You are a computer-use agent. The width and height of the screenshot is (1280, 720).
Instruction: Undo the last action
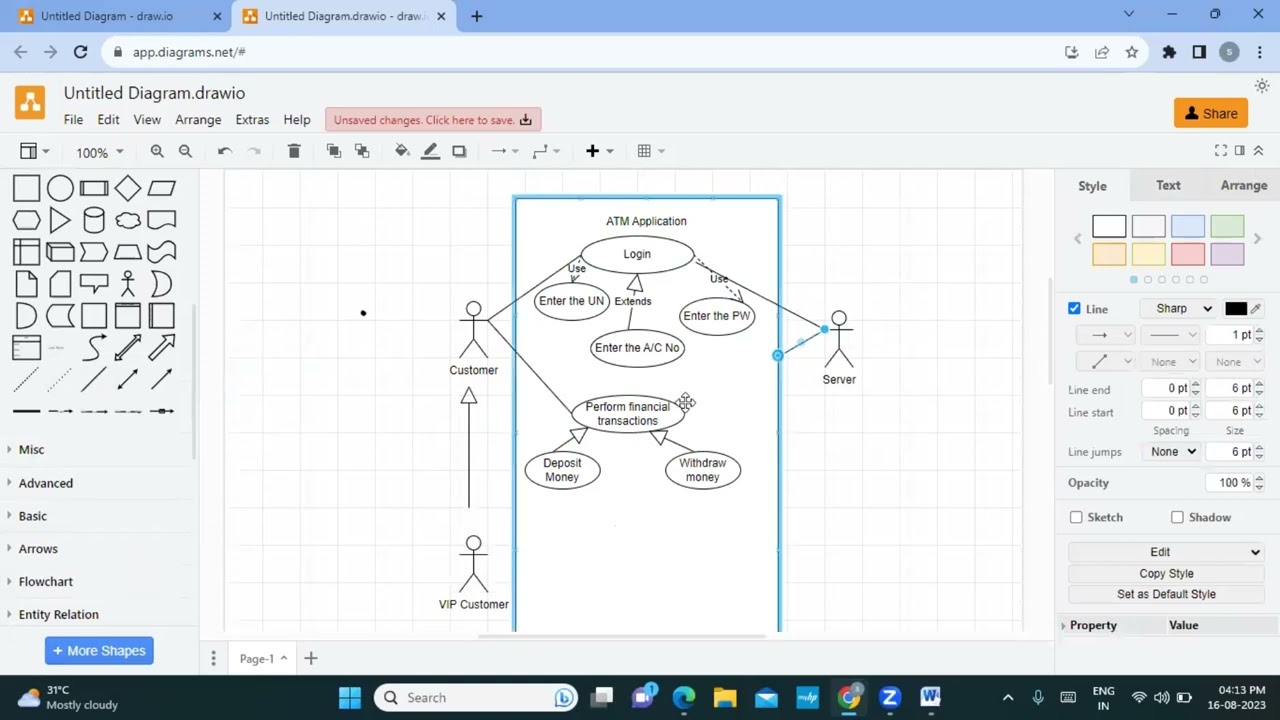point(225,151)
